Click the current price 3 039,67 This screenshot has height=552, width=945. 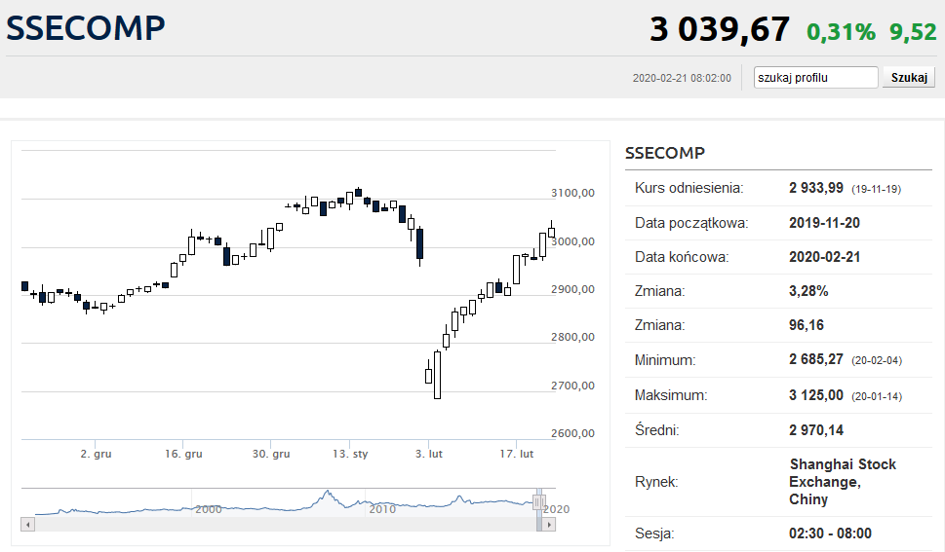[x=719, y=29]
